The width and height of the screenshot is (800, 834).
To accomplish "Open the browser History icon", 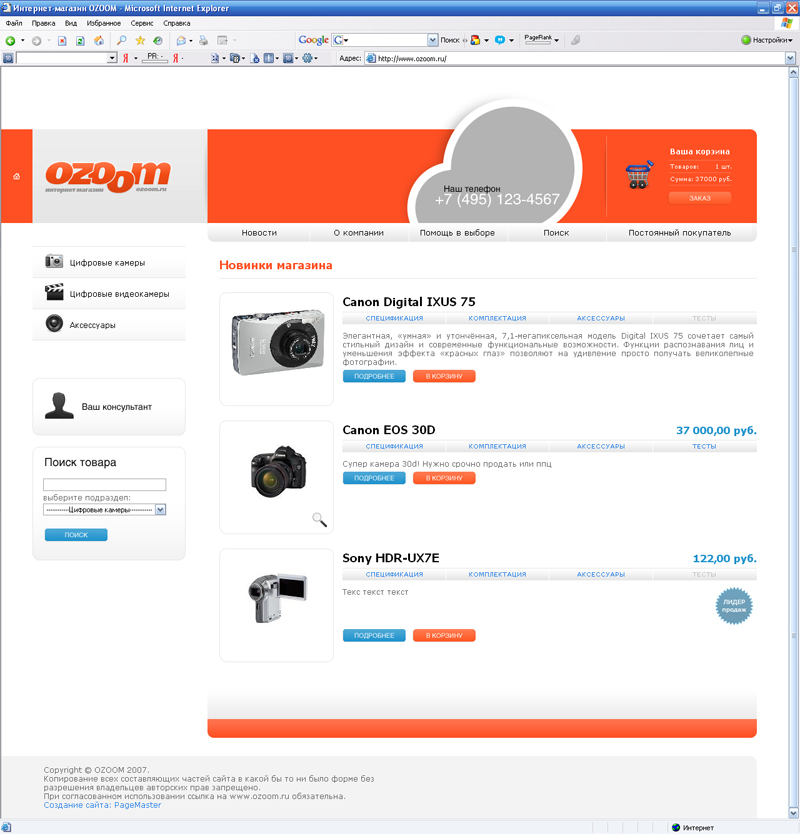I will (158, 40).
